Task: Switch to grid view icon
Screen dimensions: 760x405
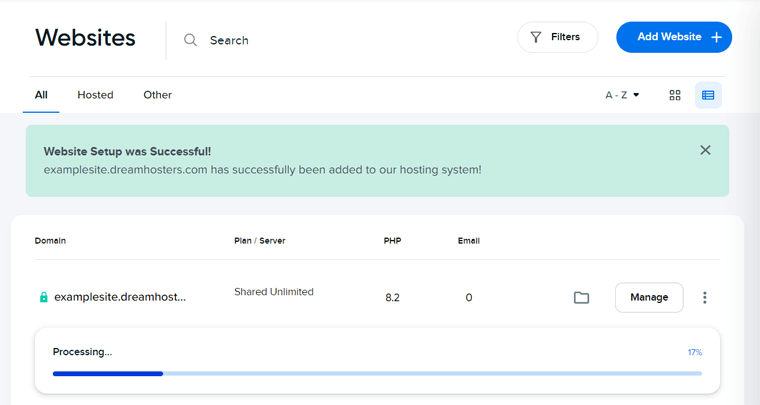Action: (x=675, y=95)
